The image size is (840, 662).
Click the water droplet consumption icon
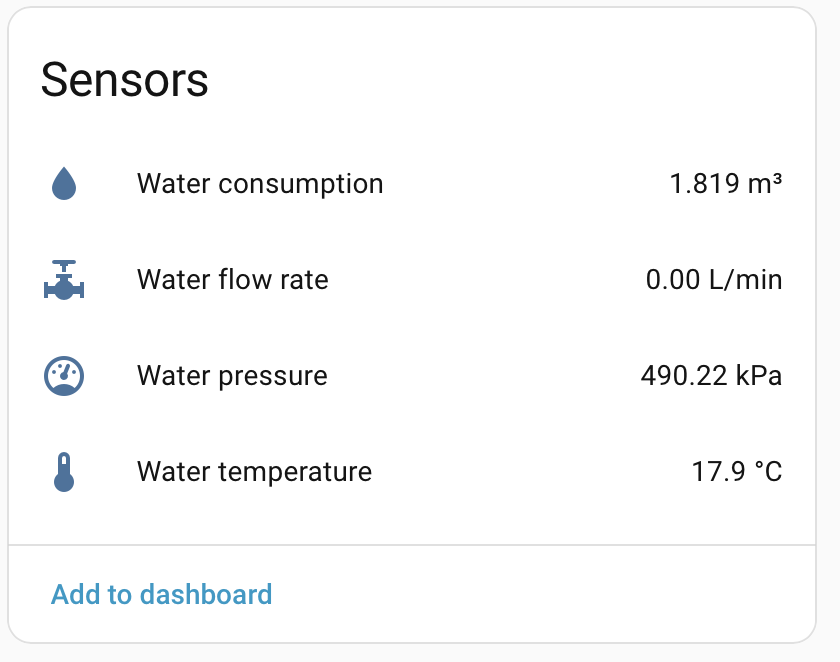(x=64, y=183)
